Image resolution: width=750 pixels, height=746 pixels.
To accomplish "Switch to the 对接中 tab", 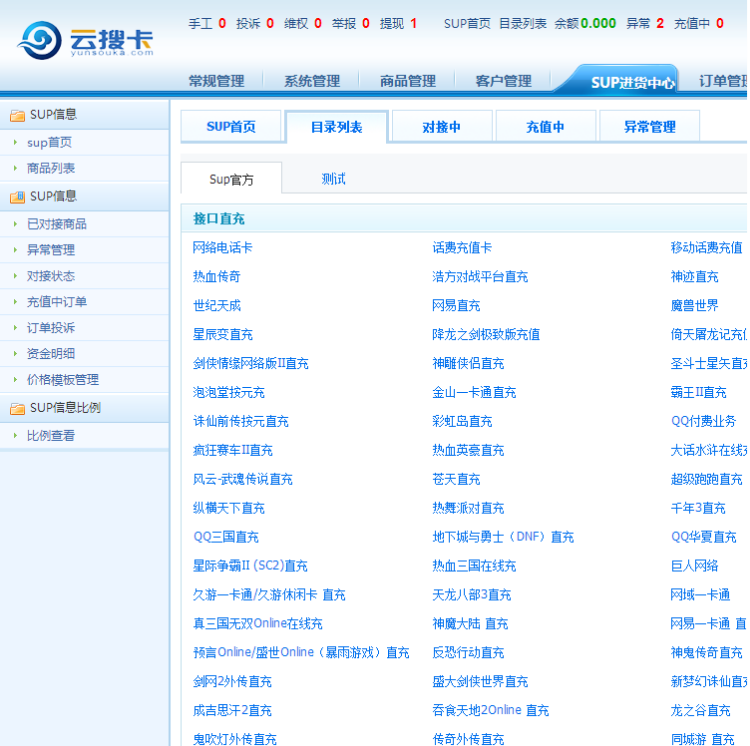I will tap(441, 127).
